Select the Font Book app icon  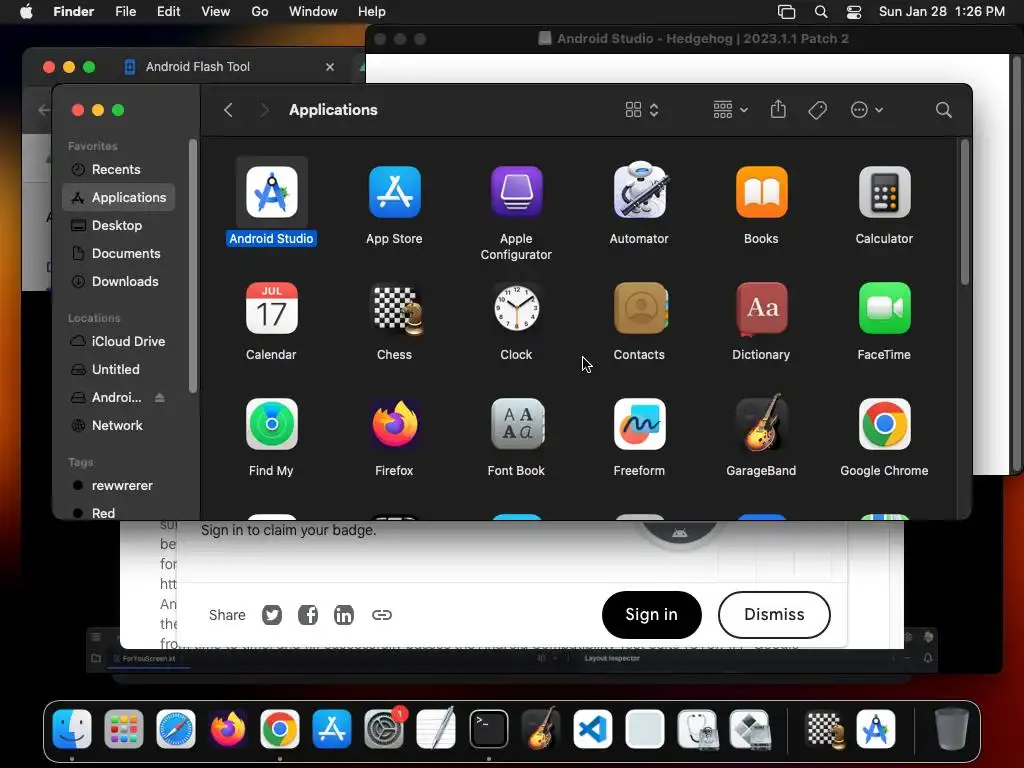(x=517, y=424)
